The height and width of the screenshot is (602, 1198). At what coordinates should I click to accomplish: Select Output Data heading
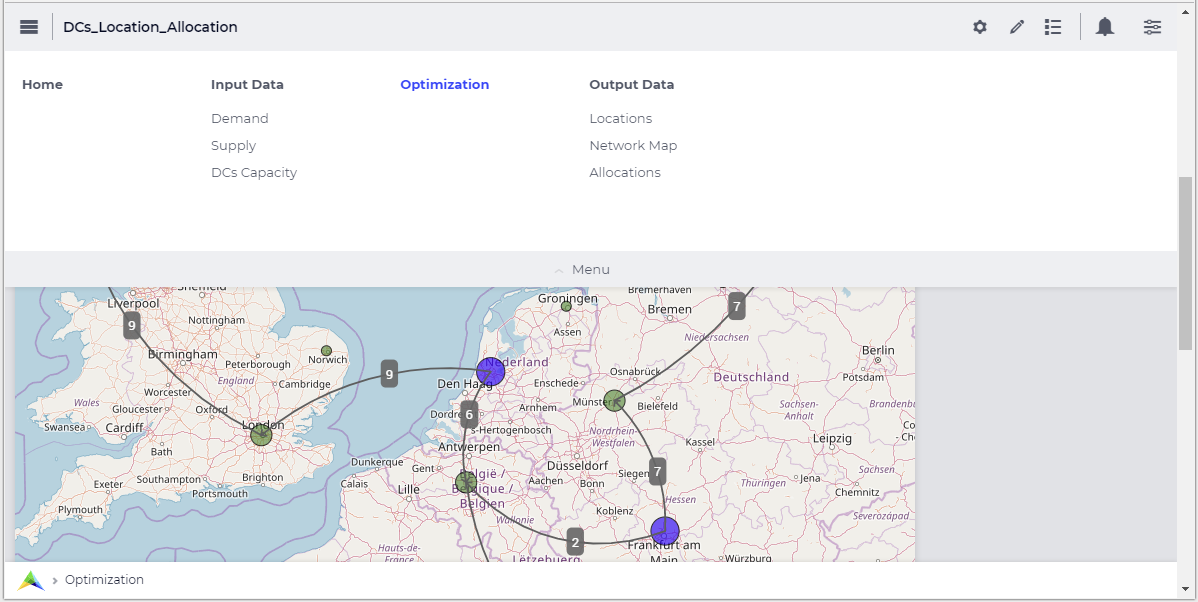[631, 85]
